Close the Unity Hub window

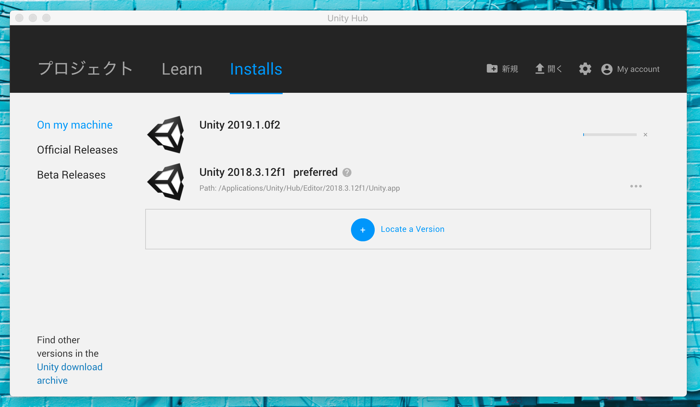click(x=20, y=18)
